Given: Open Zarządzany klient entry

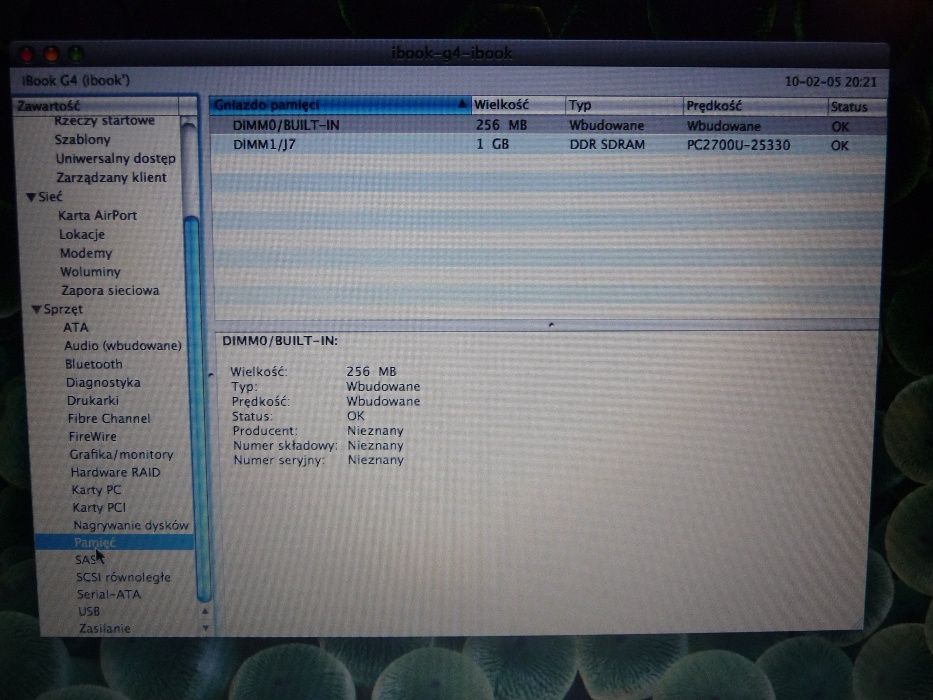Looking at the screenshot, I should point(111,177).
